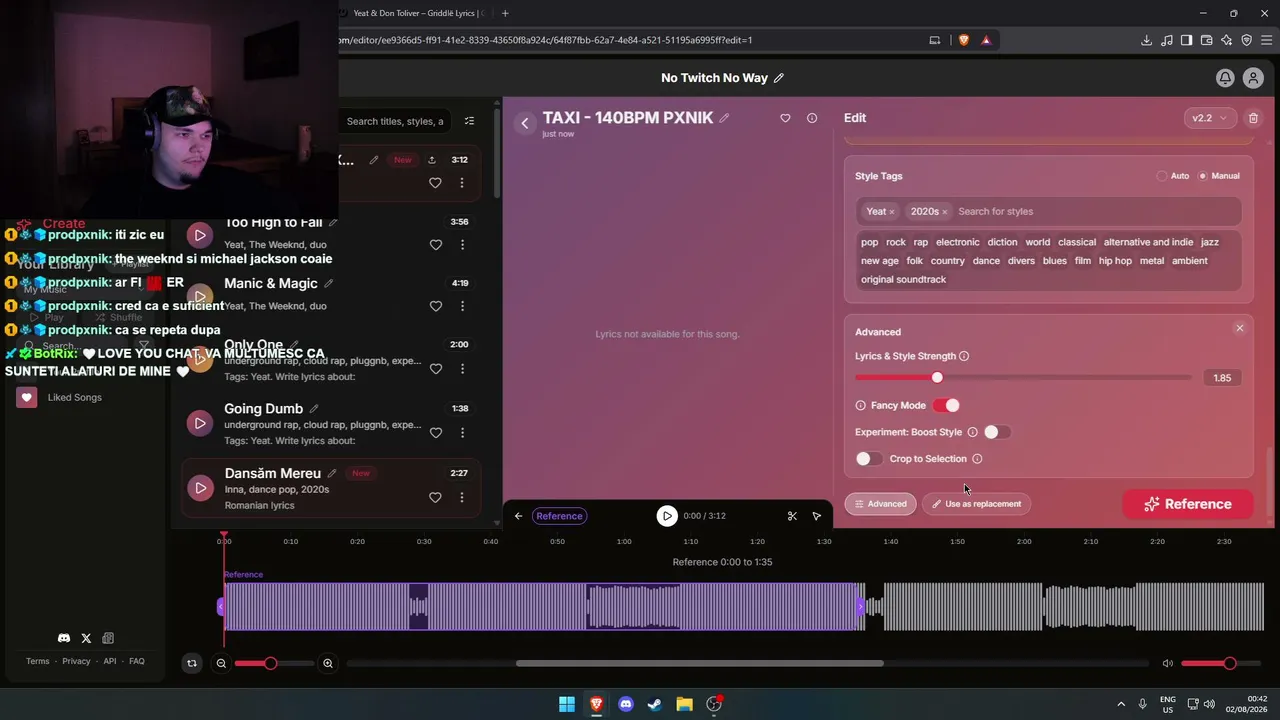The height and width of the screenshot is (720, 1280).
Task: Toggle the Advanced settings button
Action: [x=880, y=504]
